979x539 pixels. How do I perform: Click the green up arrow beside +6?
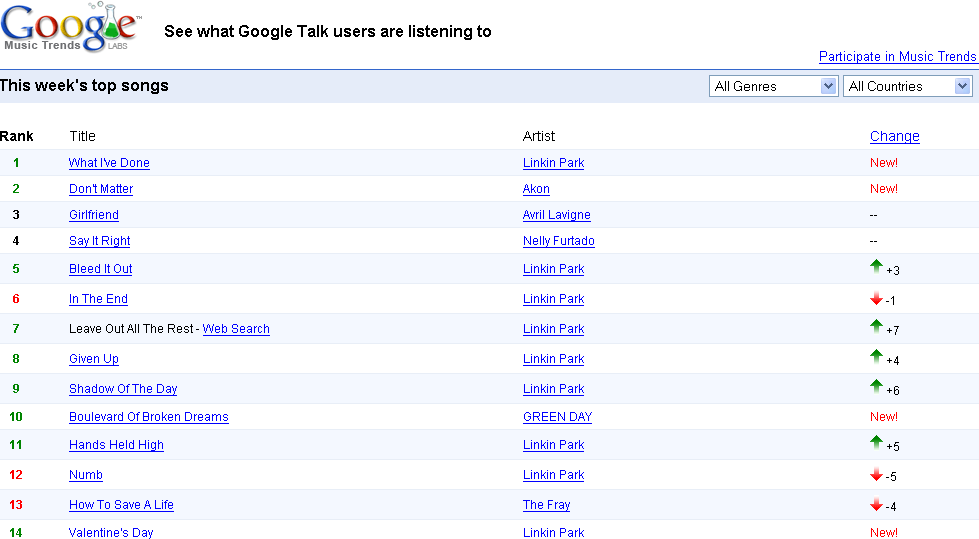(877, 386)
